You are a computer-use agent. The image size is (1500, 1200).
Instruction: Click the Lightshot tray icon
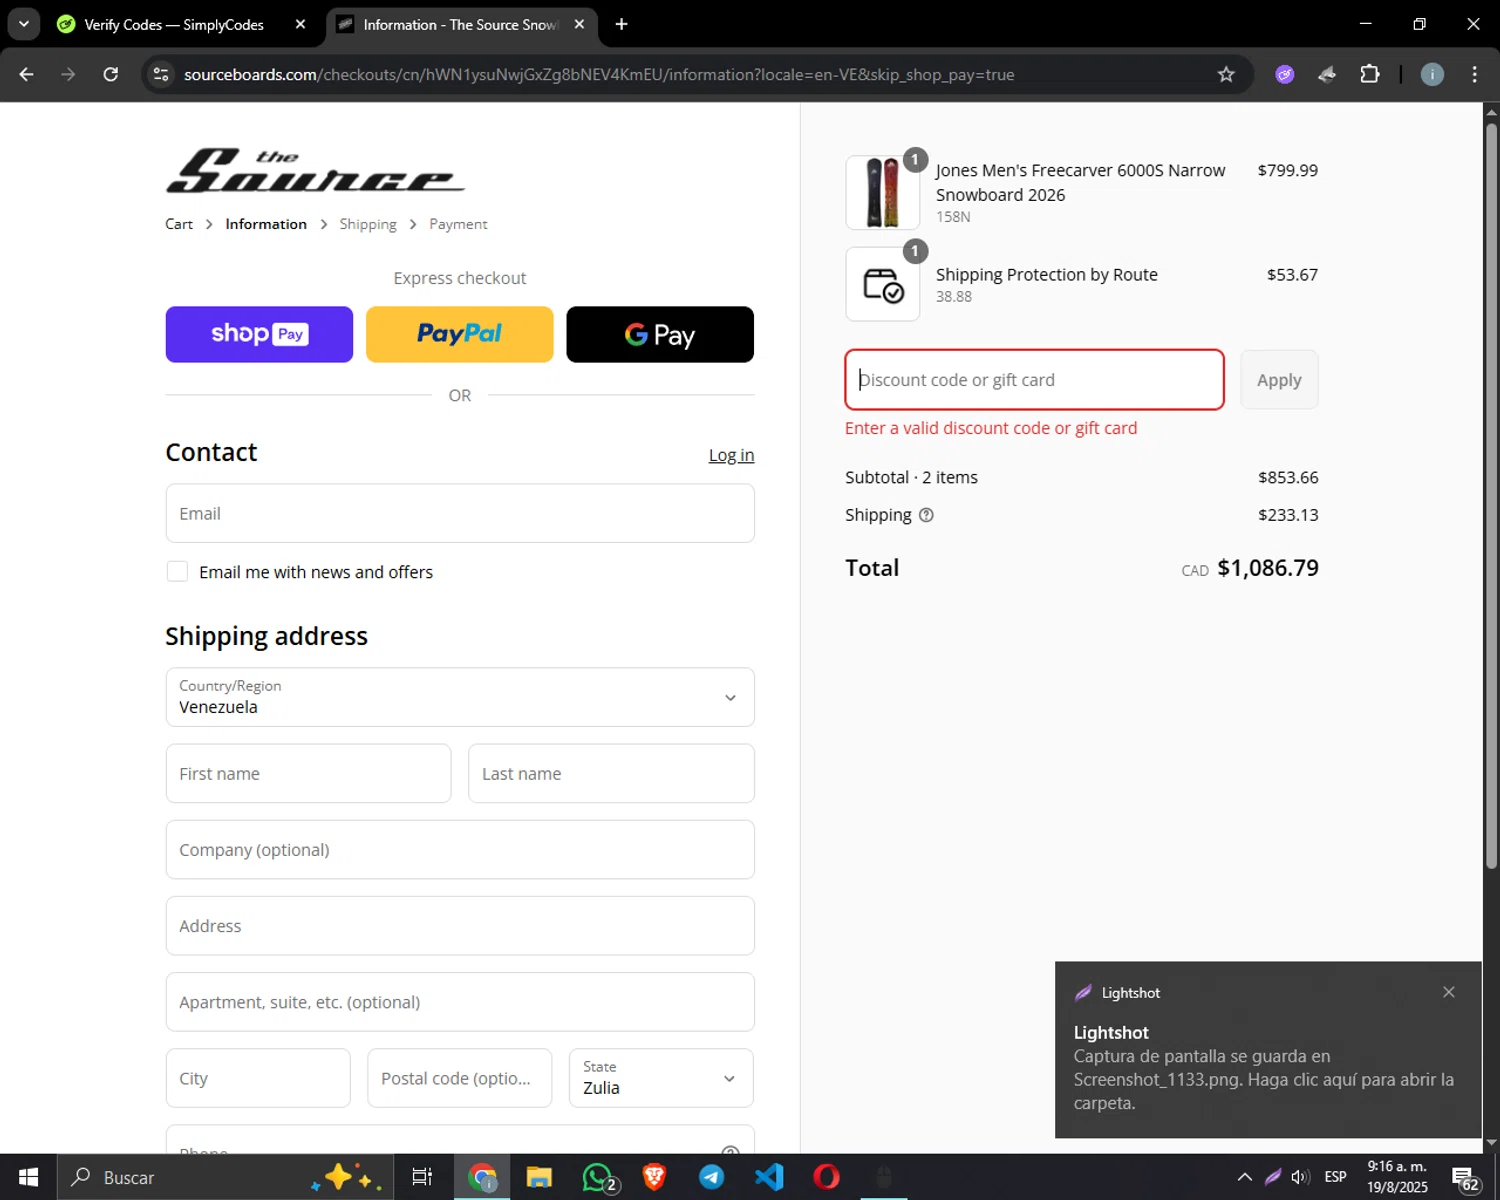point(1273,1177)
